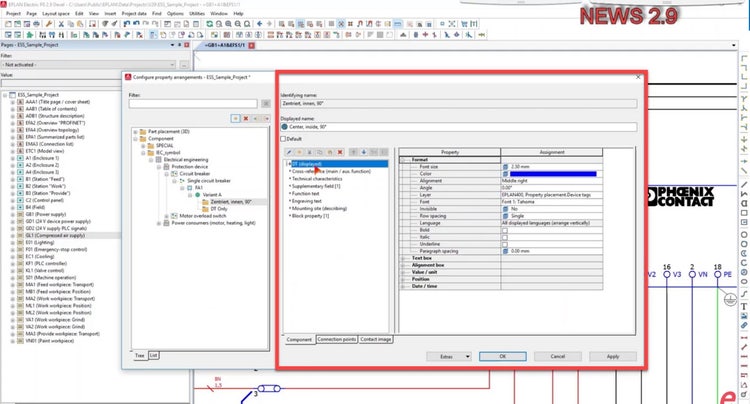Enable the Default checkbox

click(284, 138)
